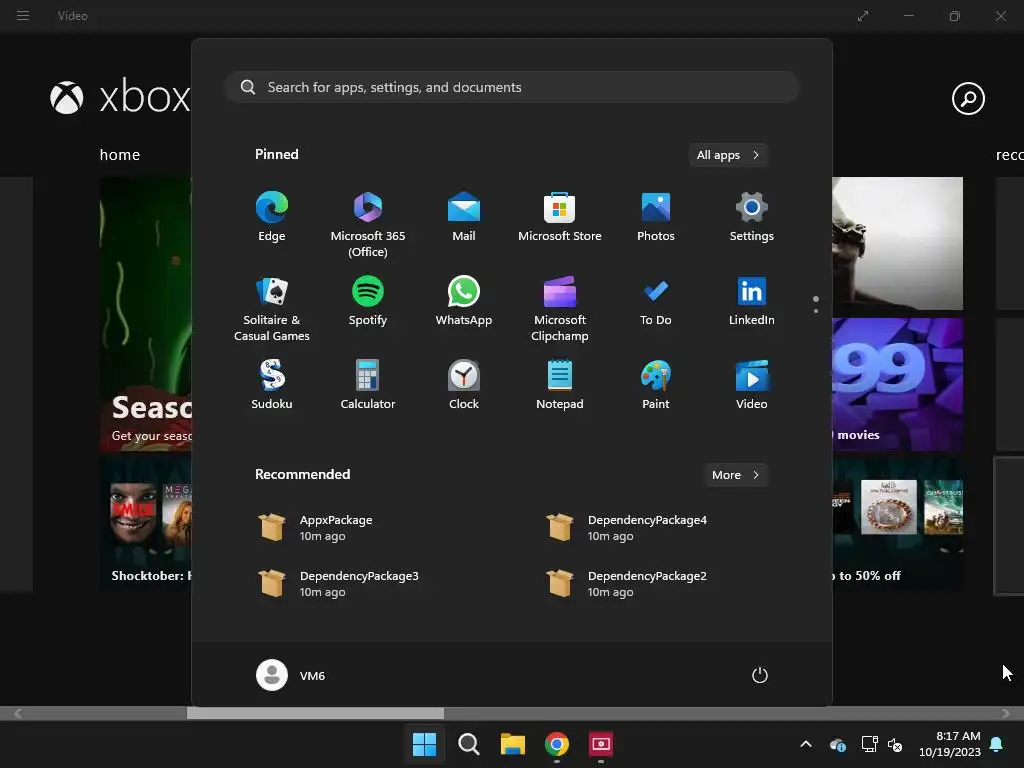Image resolution: width=1024 pixels, height=768 pixels.
Task: Open File Explorer from taskbar
Action: click(x=513, y=744)
